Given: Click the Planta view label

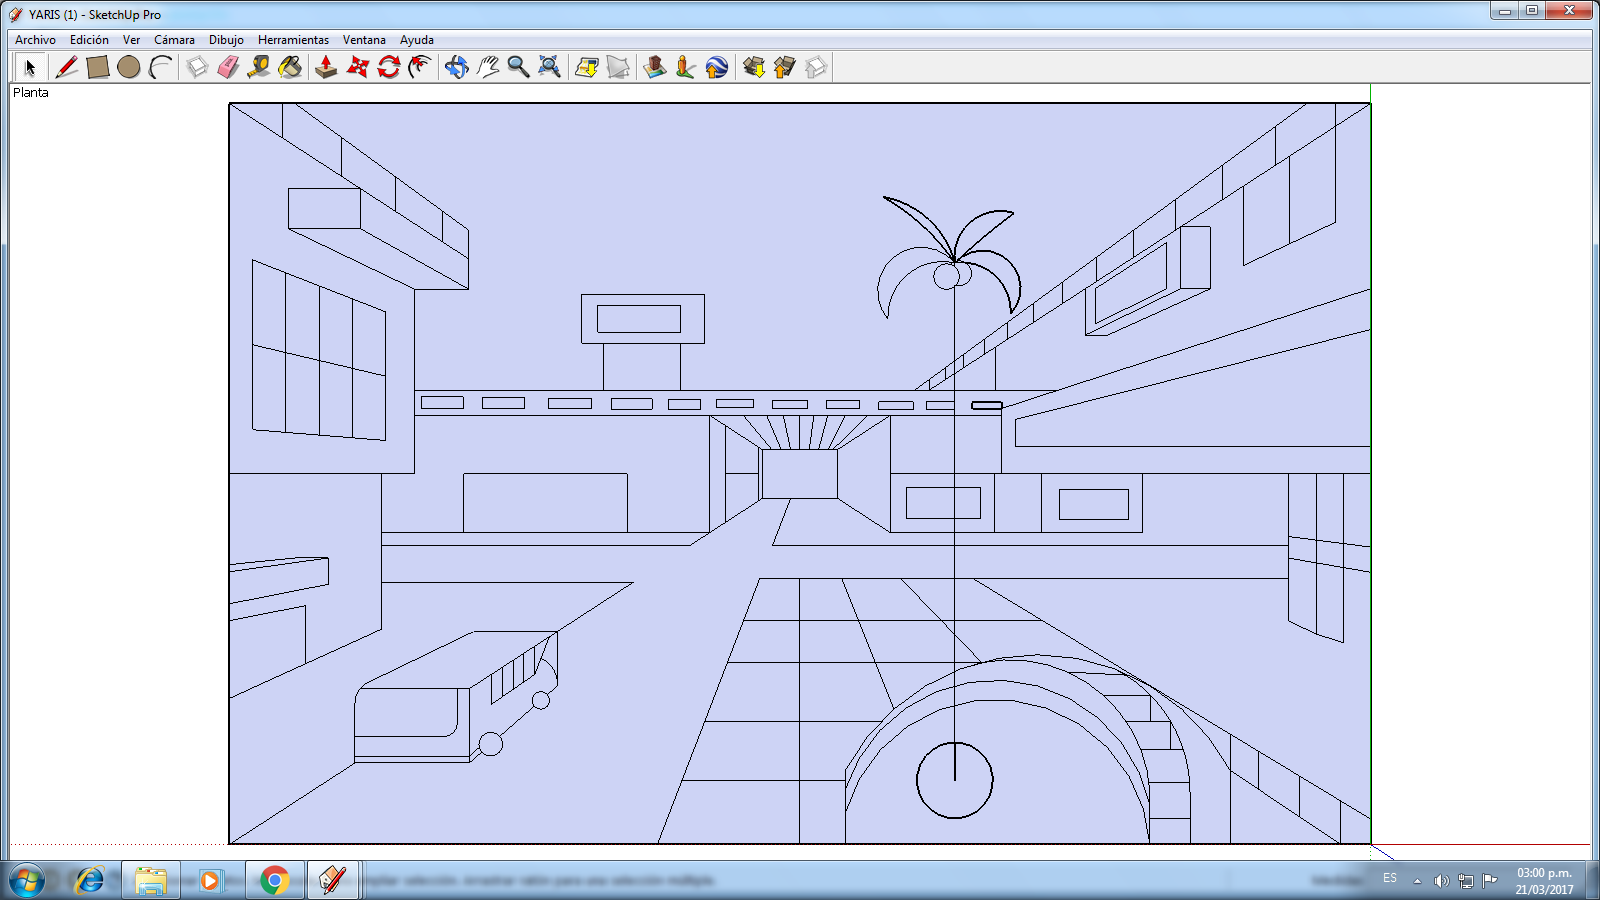Looking at the screenshot, I should [30, 92].
